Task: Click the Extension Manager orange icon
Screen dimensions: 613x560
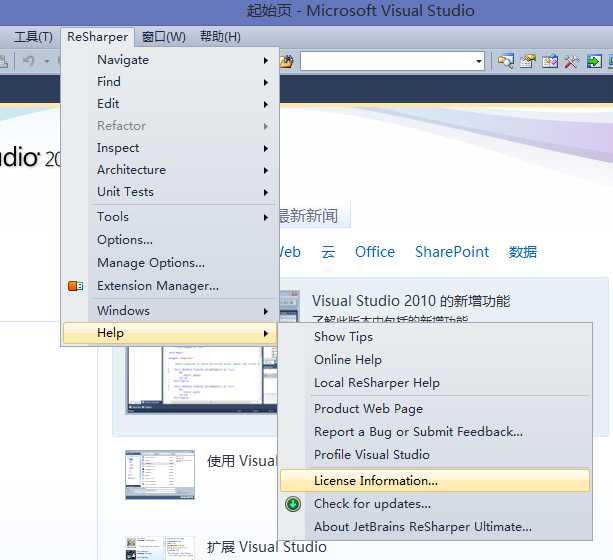Action: pos(75,286)
